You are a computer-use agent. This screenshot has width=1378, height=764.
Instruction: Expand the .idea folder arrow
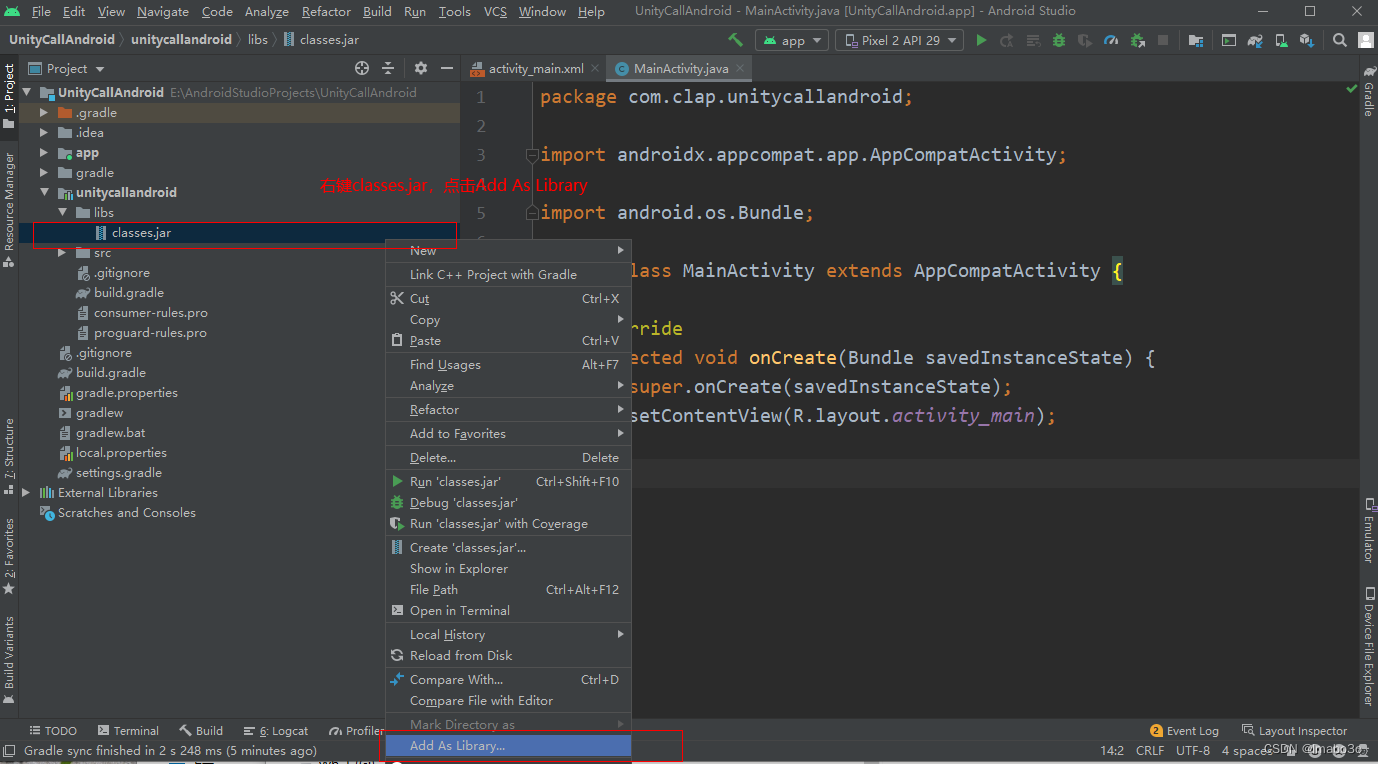click(44, 132)
